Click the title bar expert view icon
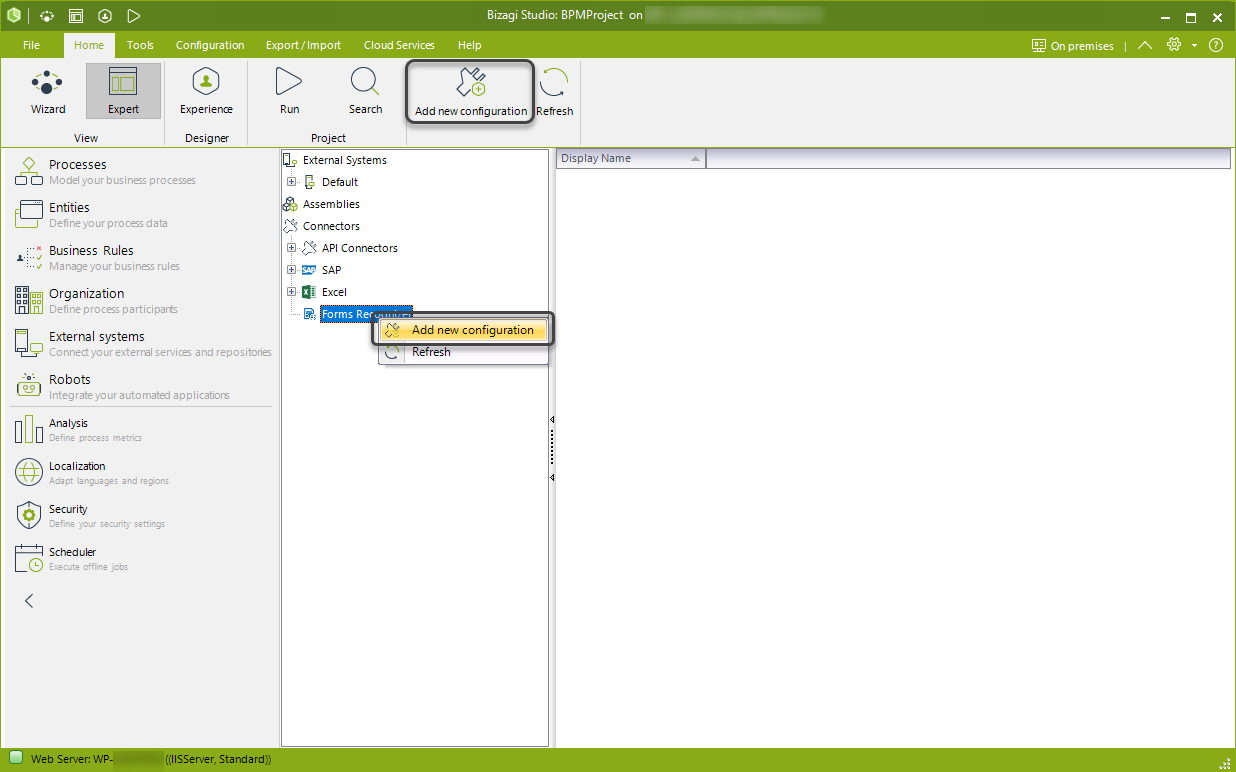The height and width of the screenshot is (772, 1236). (x=76, y=16)
